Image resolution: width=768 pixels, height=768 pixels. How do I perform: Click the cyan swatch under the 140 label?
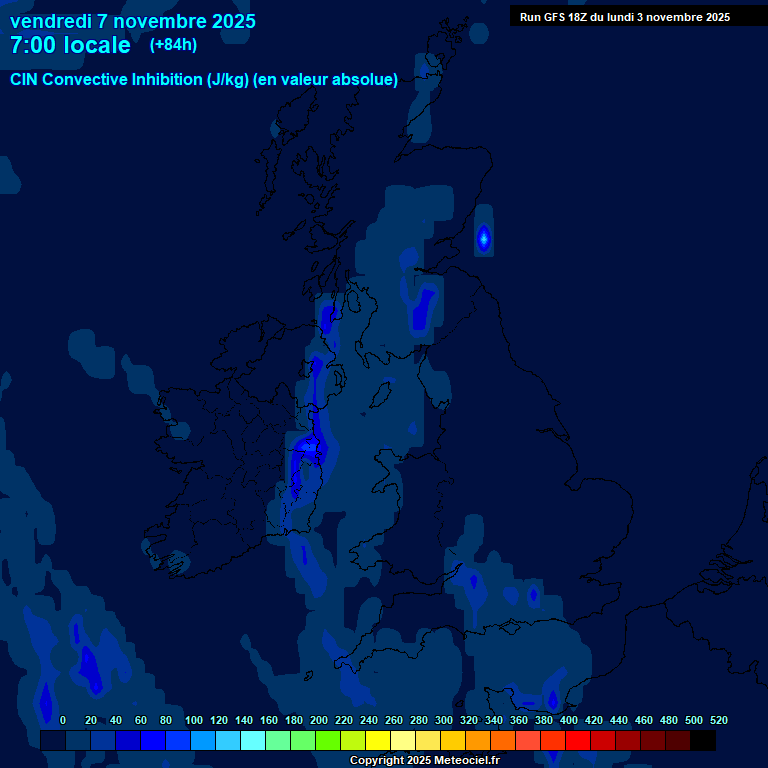[x=253, y=740]
